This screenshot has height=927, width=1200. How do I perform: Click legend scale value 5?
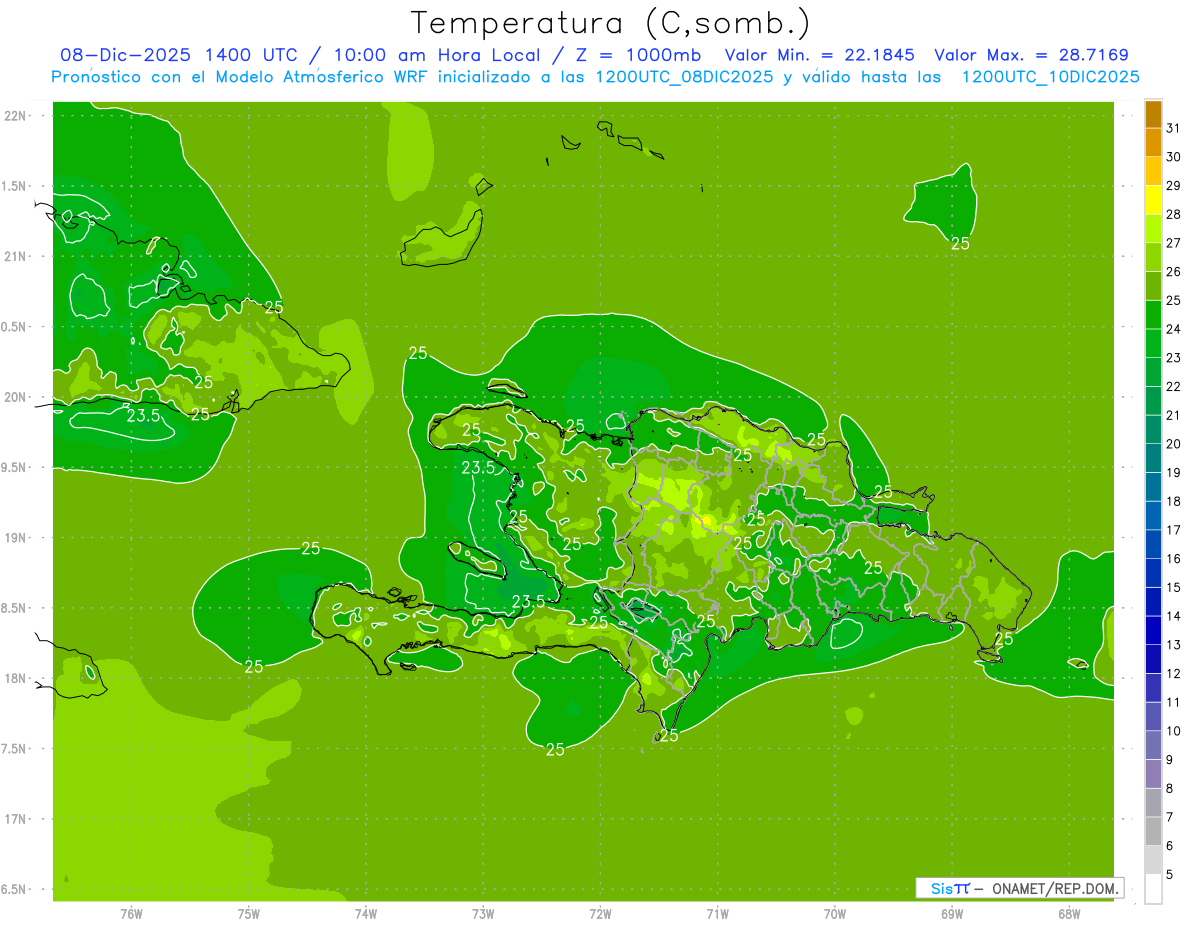[1172, 875]
